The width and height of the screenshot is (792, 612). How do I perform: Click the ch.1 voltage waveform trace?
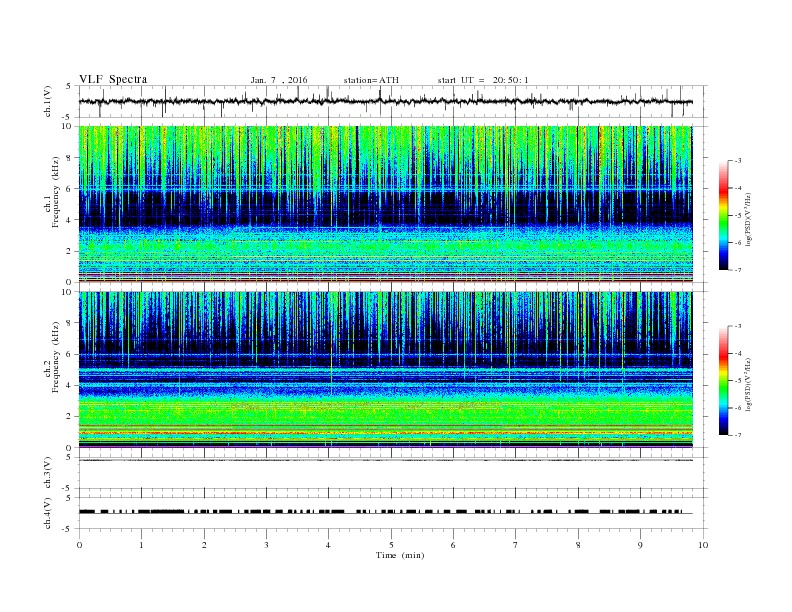[x=385, y=101]
